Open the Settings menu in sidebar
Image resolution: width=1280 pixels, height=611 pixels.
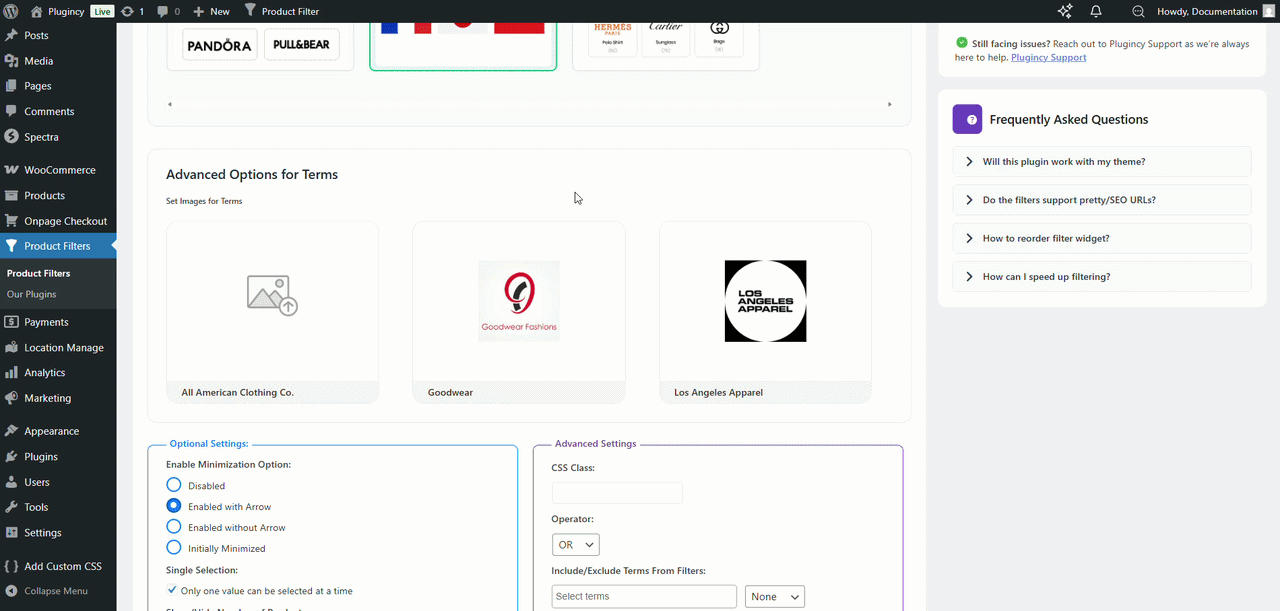58,532
